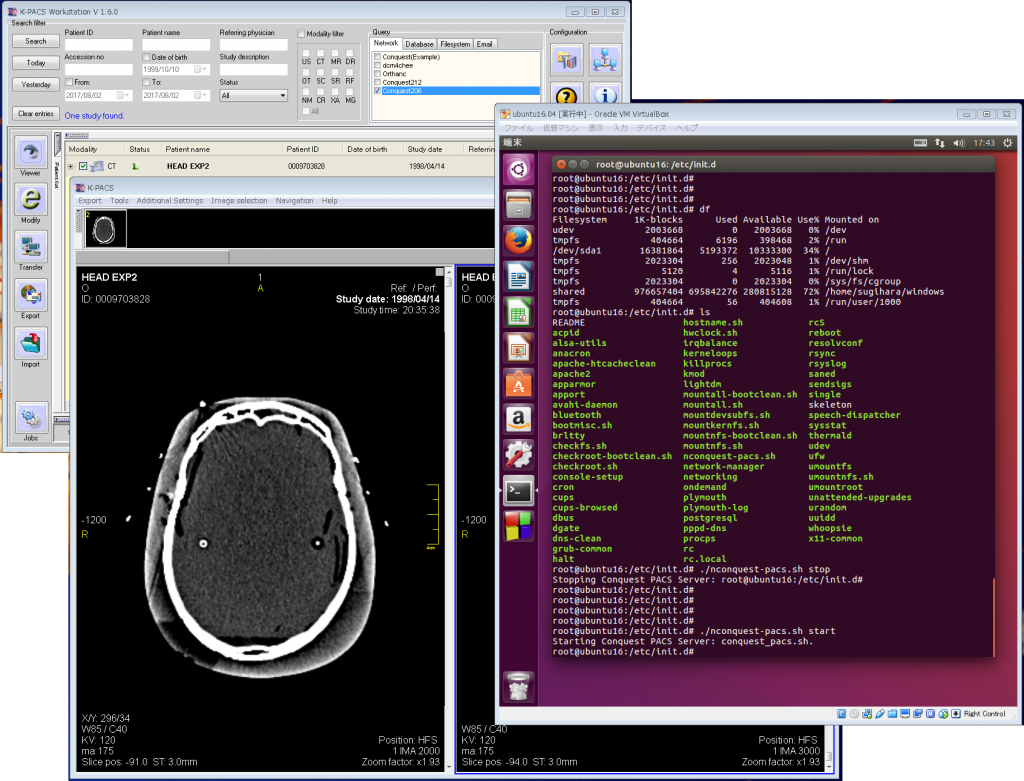
Task: Click the Search button
Action: point(36,41)
